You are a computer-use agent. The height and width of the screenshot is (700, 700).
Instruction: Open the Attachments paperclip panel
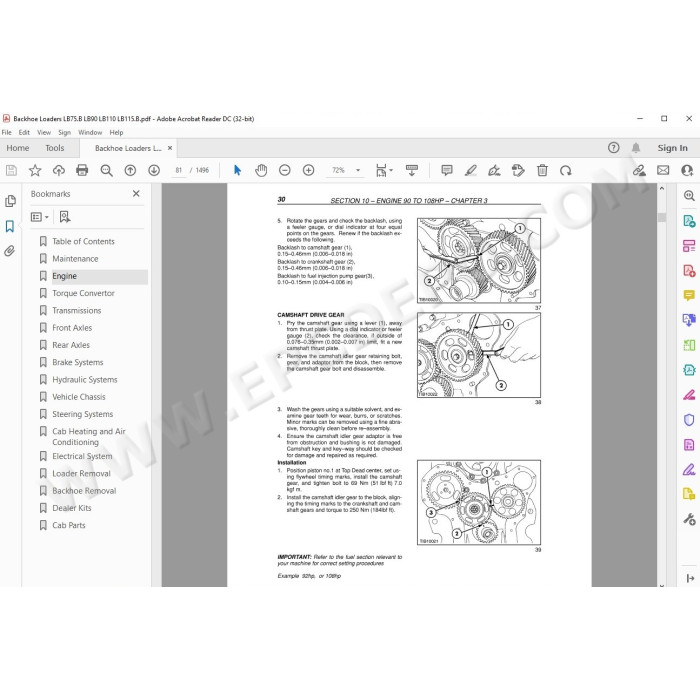pos(10,251)
